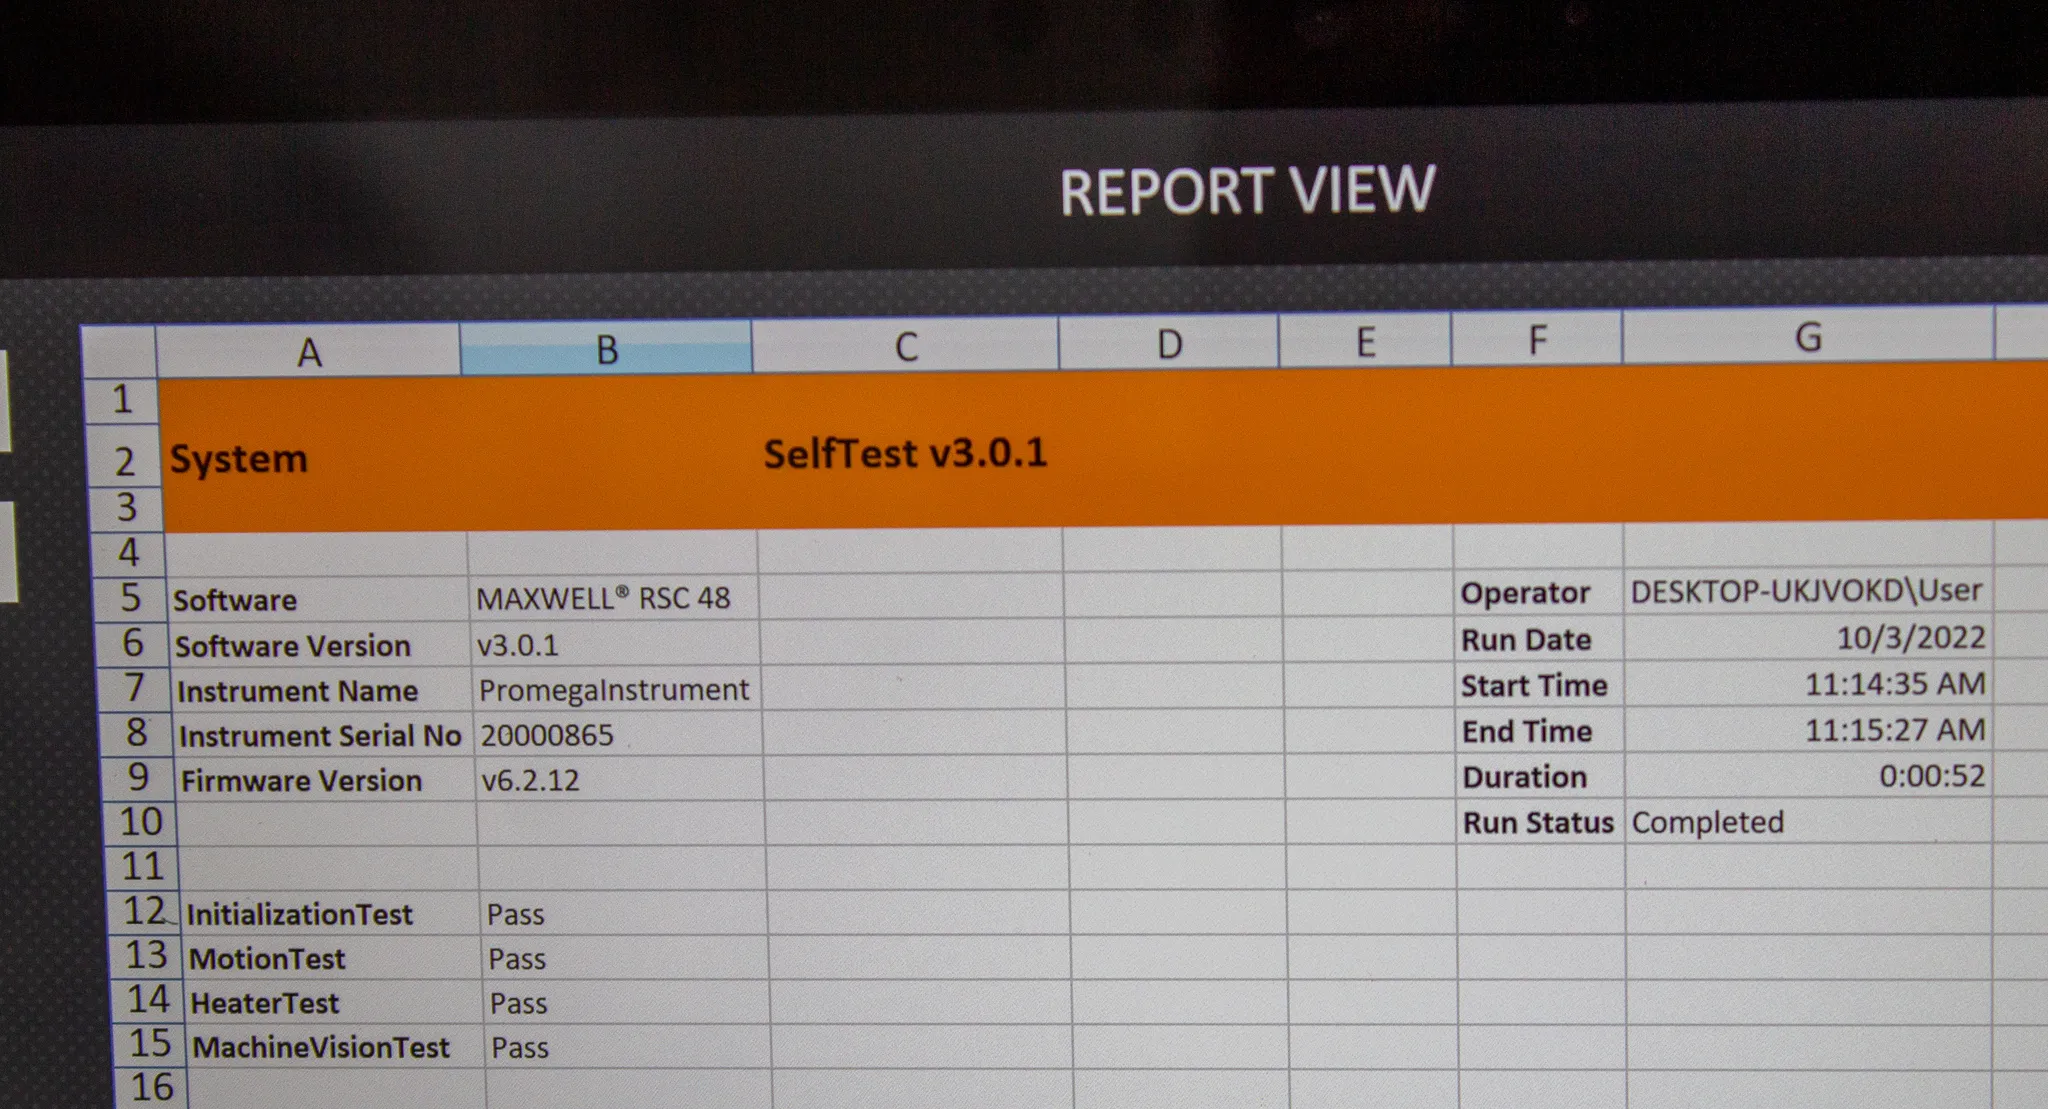Click the 'Firmware Version' label cell

(324, 780)
